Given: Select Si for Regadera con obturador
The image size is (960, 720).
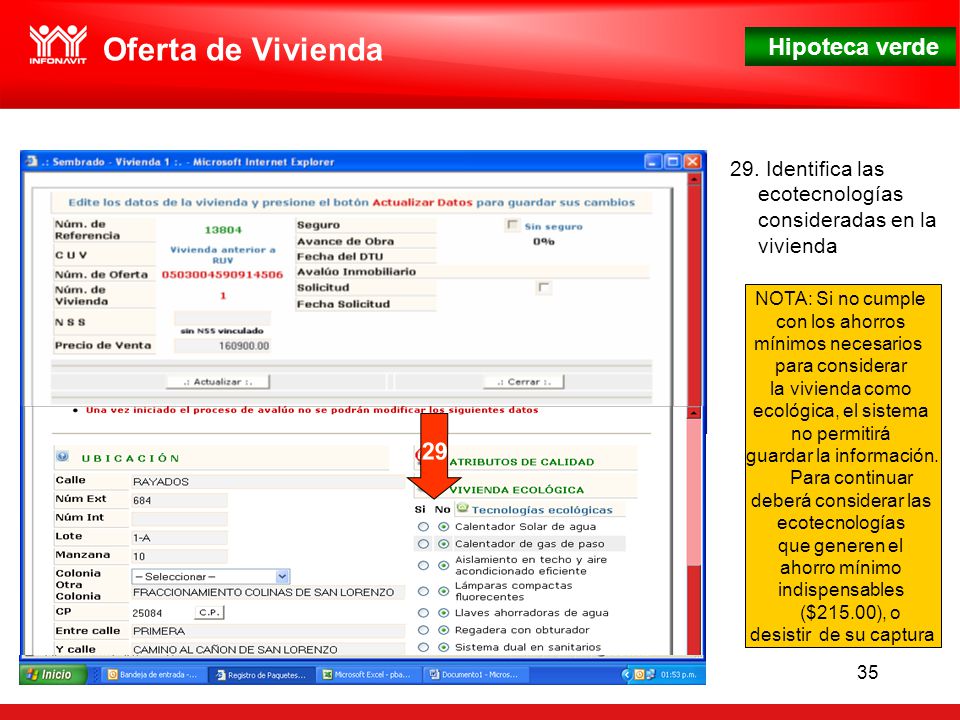Looking at the screenshot, I should pos(423,630).
